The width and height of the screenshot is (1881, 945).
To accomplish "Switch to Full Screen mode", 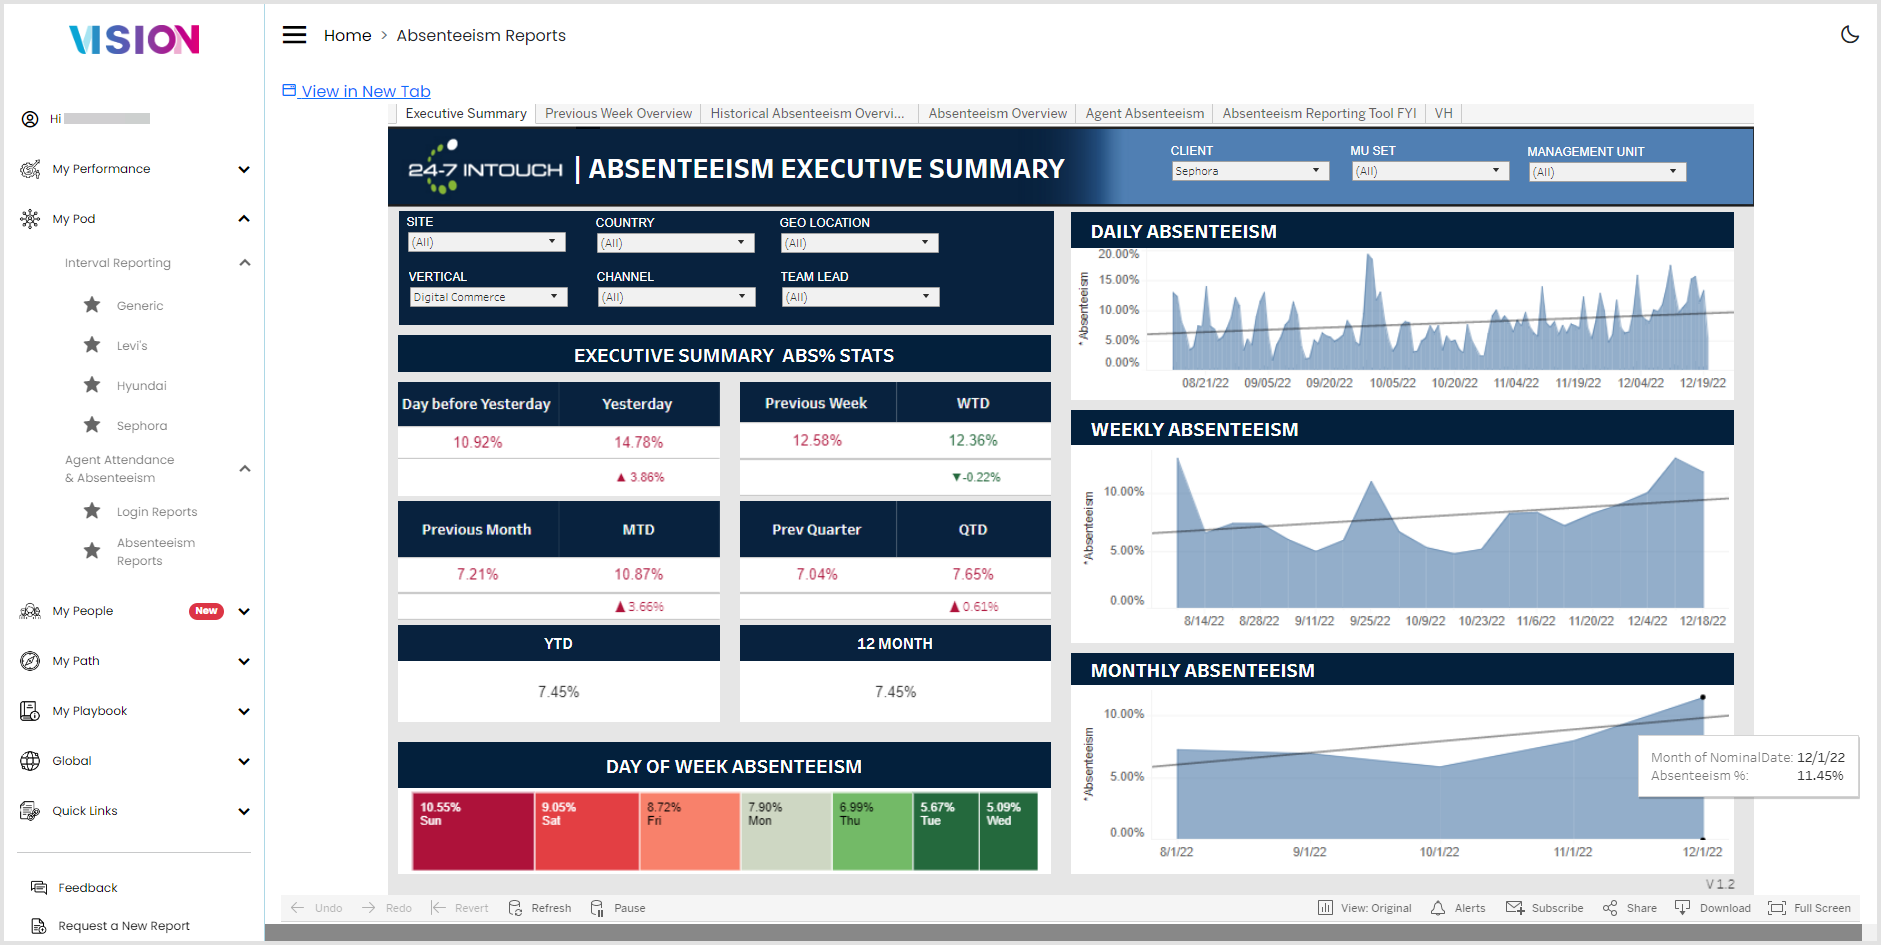I will click(x=1810, y=908).
